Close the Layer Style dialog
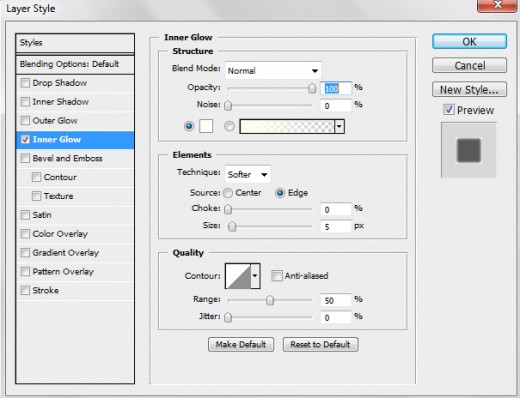 pyautogui.click(x=498, y=5)
